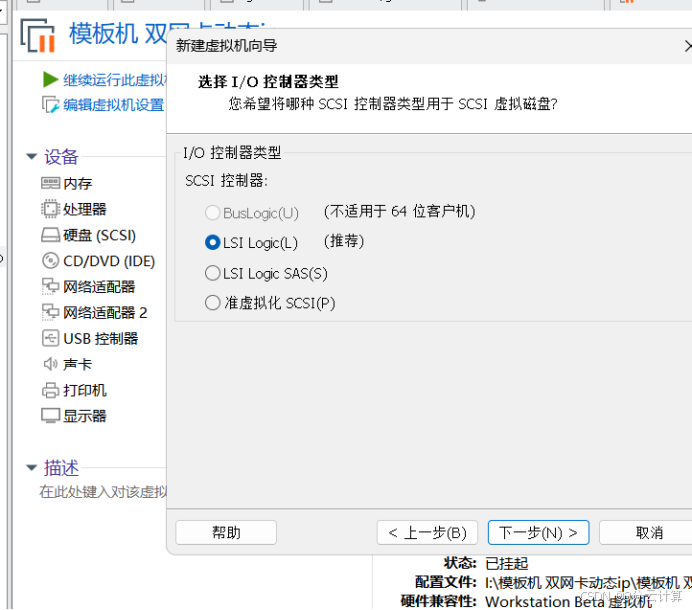Click the 配置文件 path value
The image size is (692, 610).
588,583
